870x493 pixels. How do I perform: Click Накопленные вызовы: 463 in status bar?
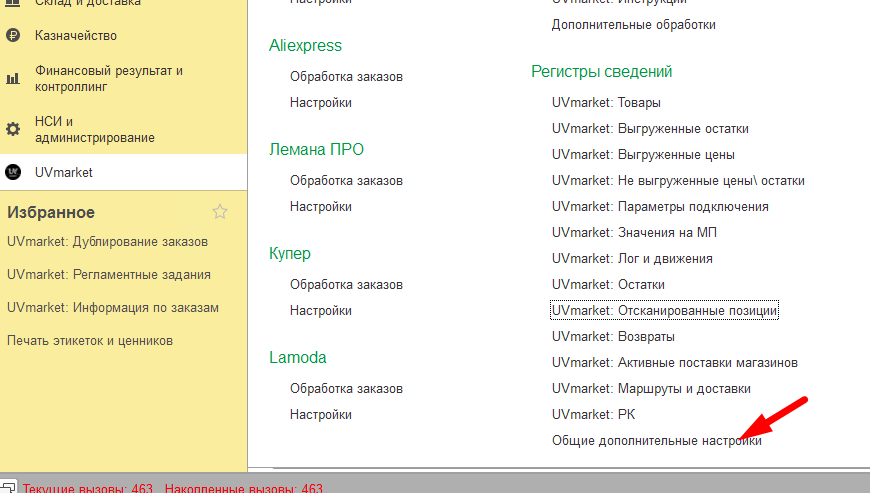[244, 488]
